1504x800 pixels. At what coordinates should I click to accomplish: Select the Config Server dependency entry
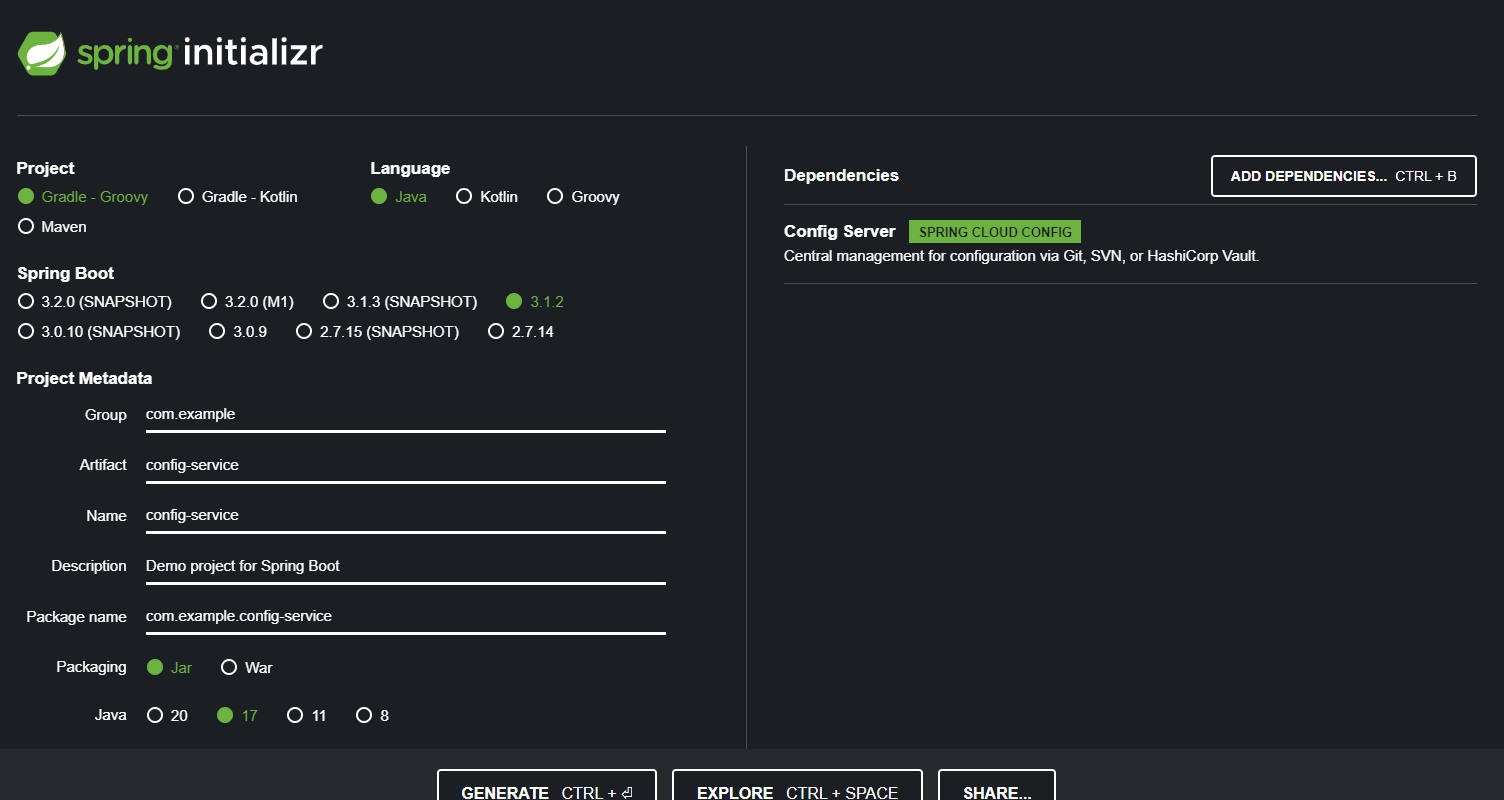click(840, 231)
